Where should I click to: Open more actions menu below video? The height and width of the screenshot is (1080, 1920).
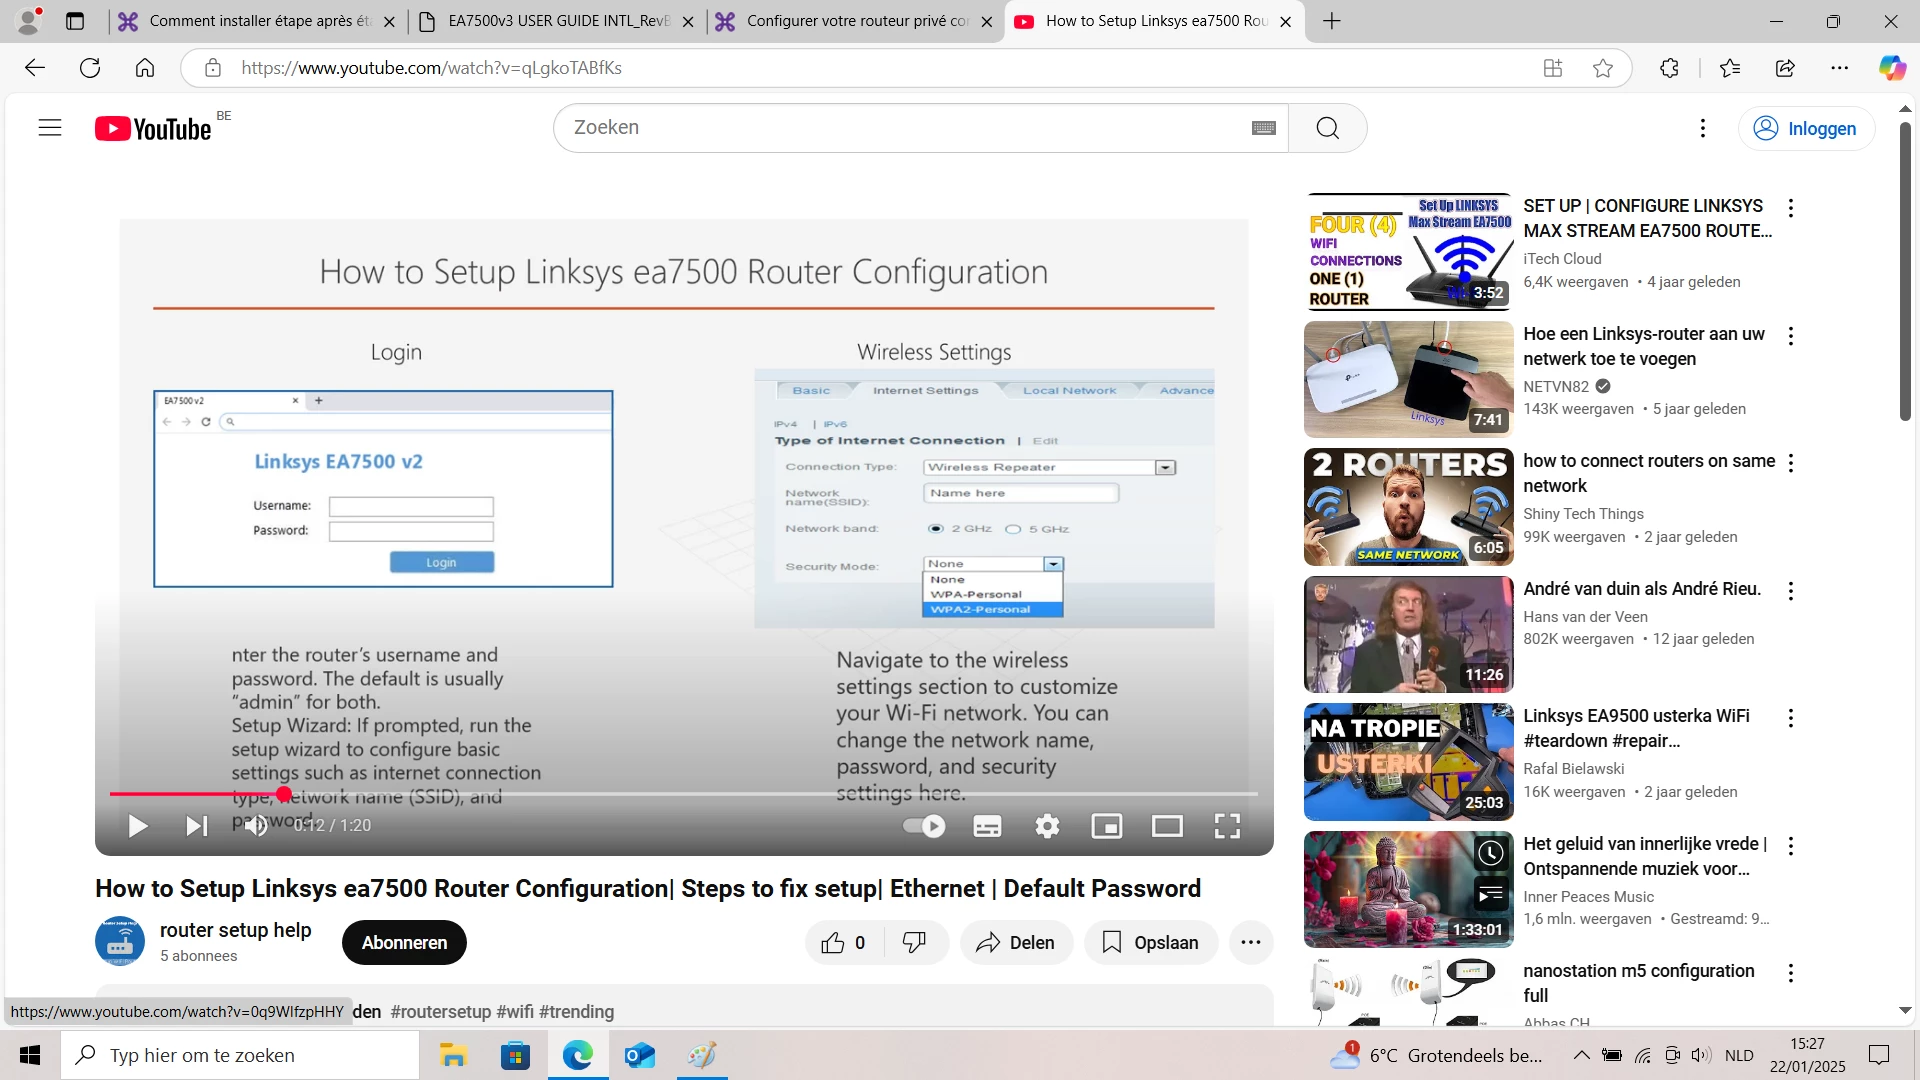[x=1251, y=942]
